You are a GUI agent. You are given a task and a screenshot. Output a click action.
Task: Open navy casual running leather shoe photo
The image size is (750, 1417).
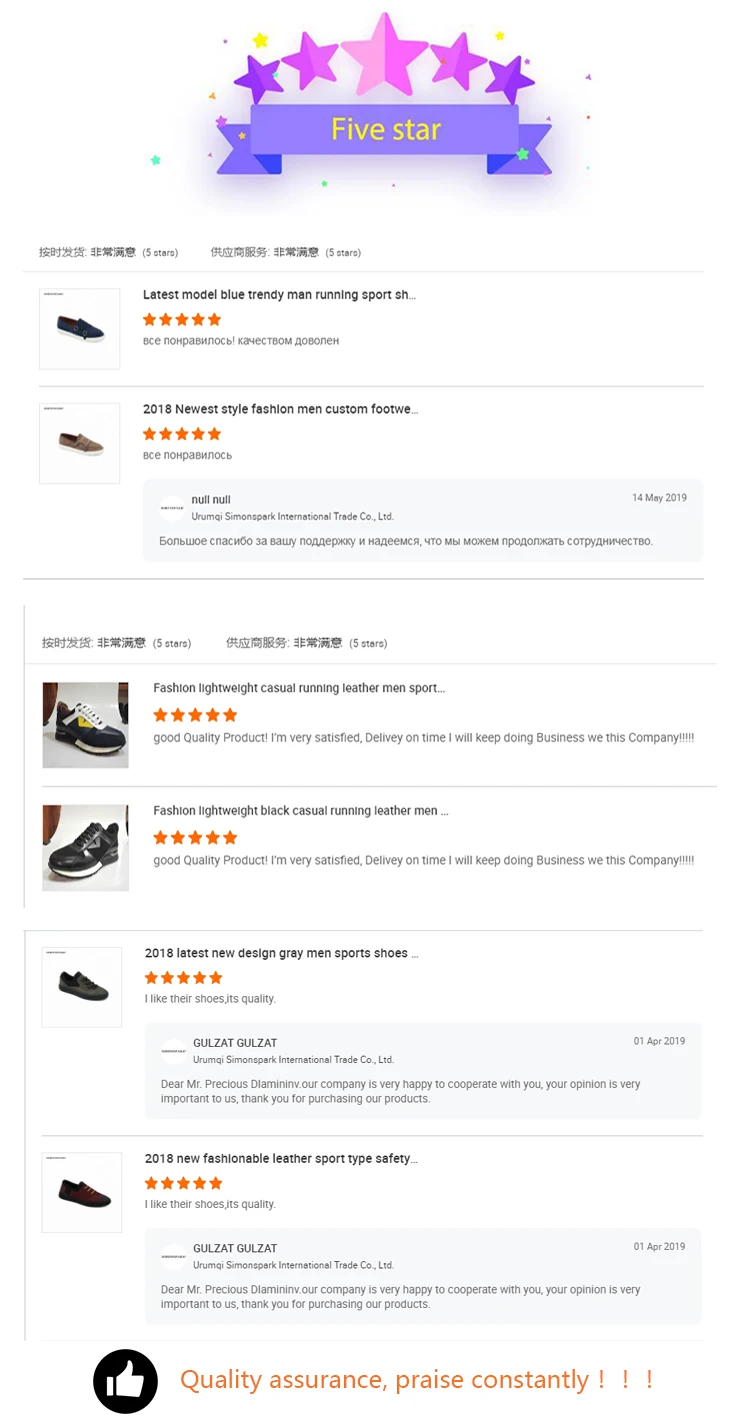pos(85,725)
